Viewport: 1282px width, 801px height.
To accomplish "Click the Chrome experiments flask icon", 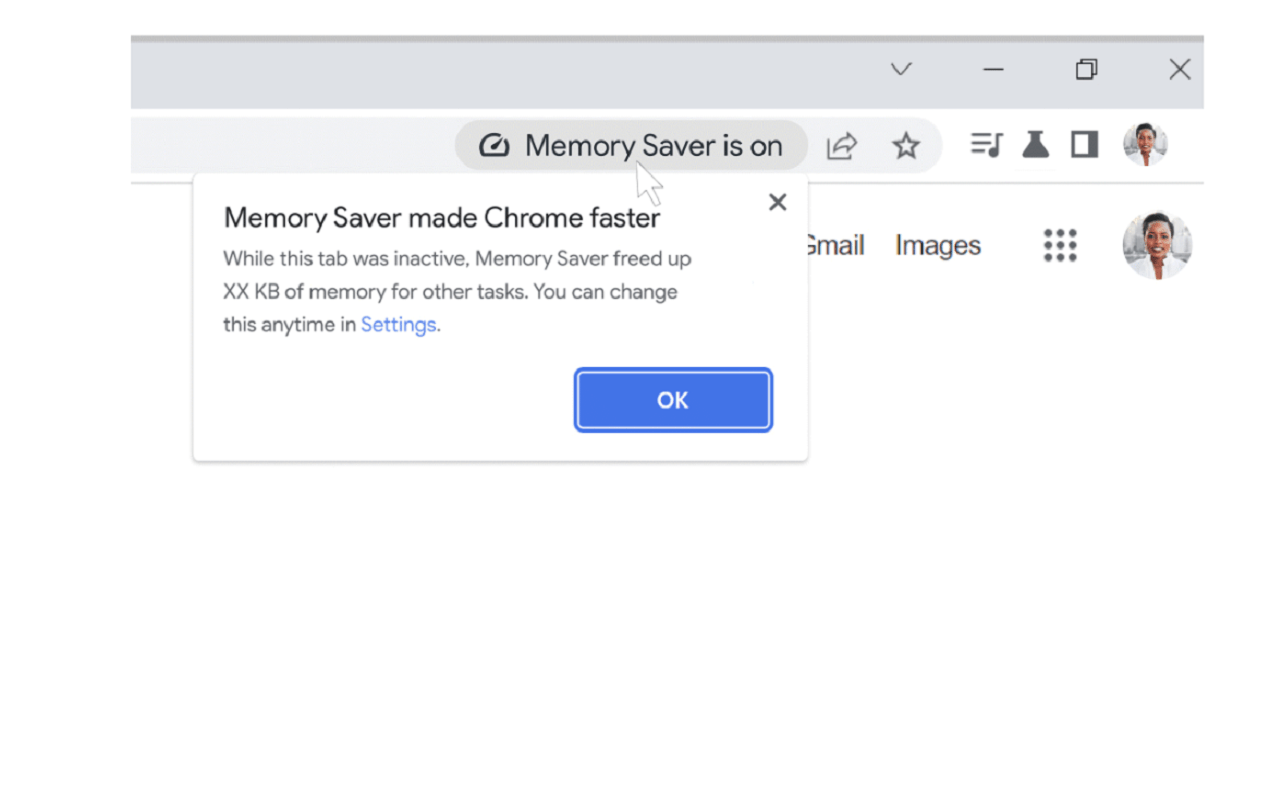I will pyautogui.click(x=1035, y=145).
